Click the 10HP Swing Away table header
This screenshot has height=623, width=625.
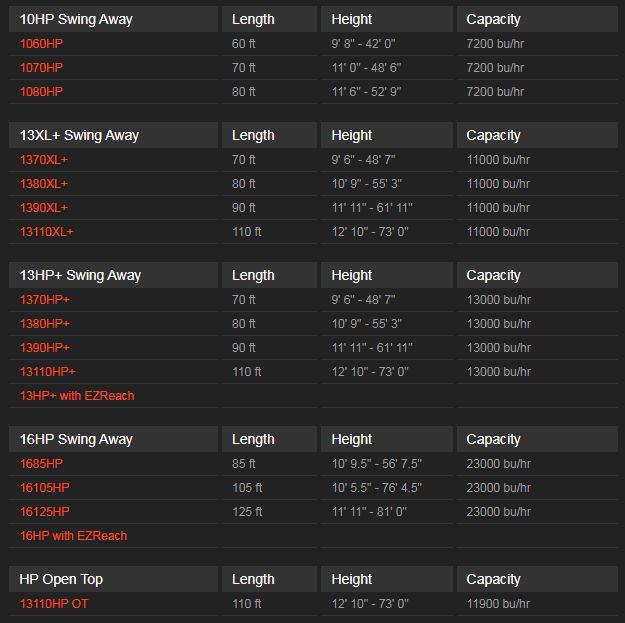coord(76,19)
